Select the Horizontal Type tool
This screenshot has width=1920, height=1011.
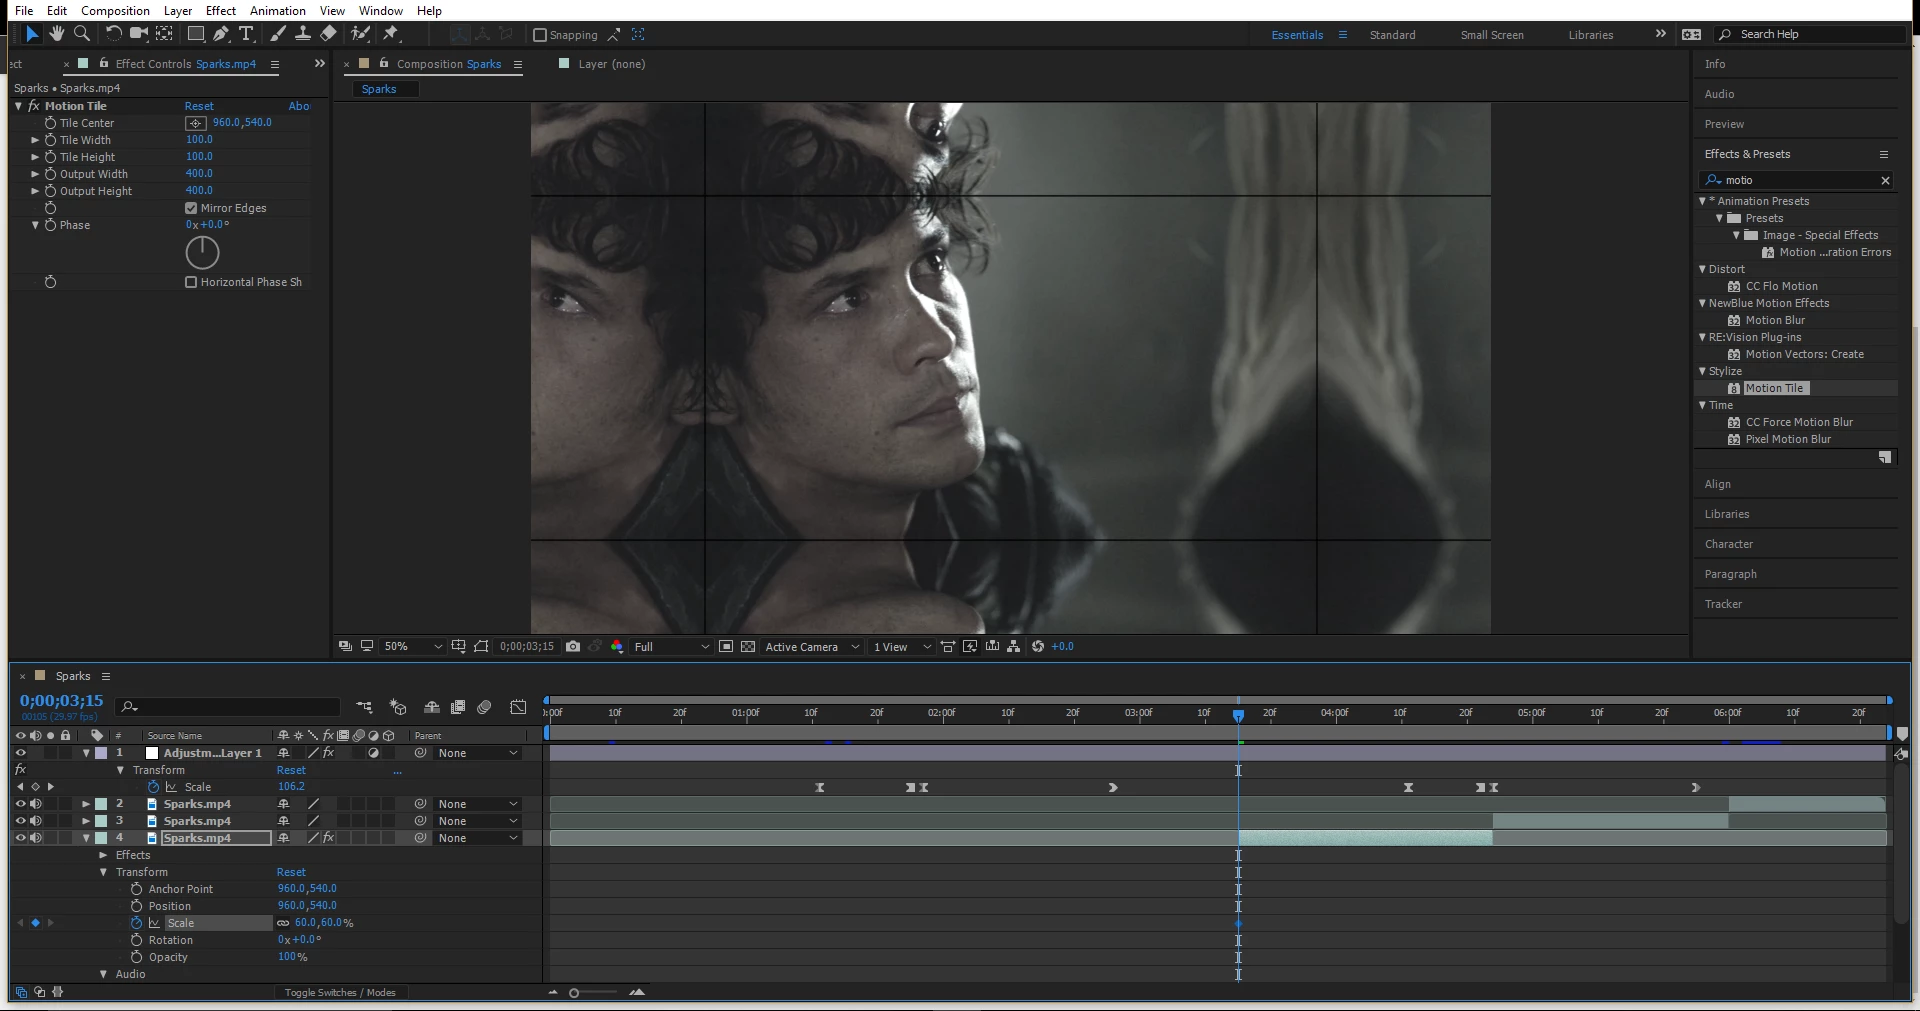[x=246, y=34]
